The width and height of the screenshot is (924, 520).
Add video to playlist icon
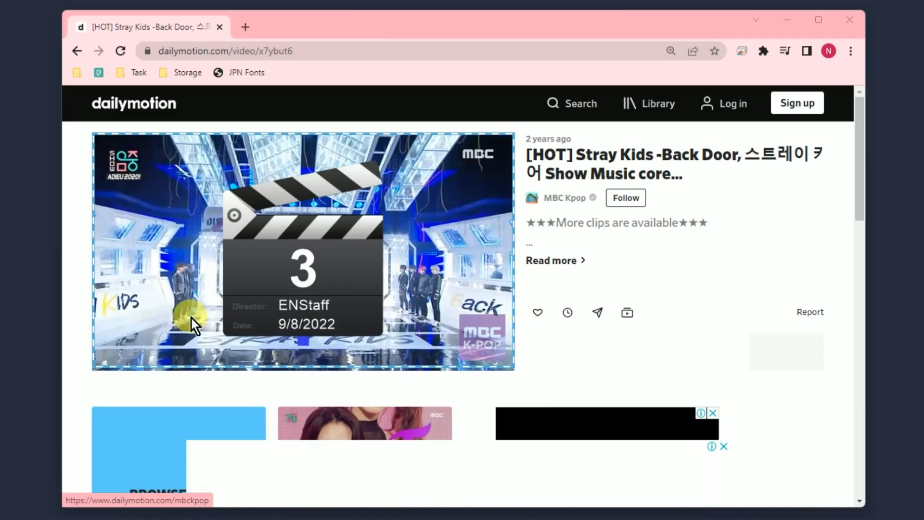pyautogui.click(x=627, y=312)
